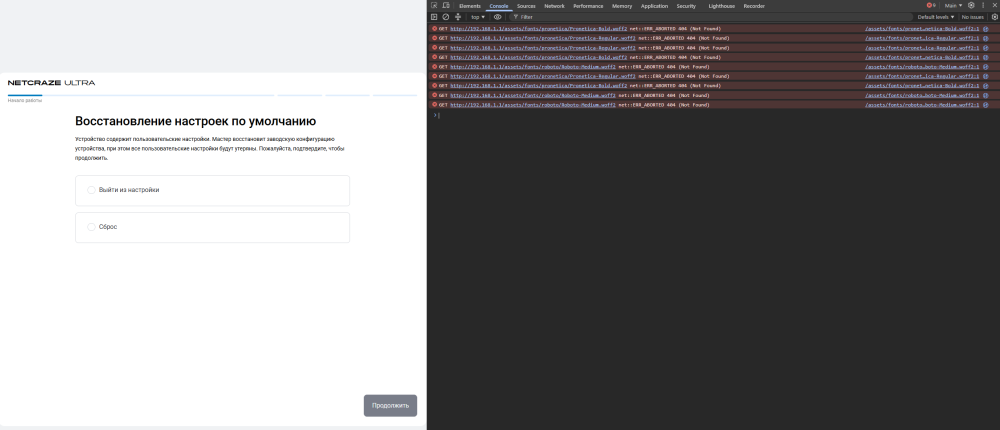The width and height of the screenshot is (1000, 430).
Task: Select the 'Сброс' radio option
Action: [91, 227]
